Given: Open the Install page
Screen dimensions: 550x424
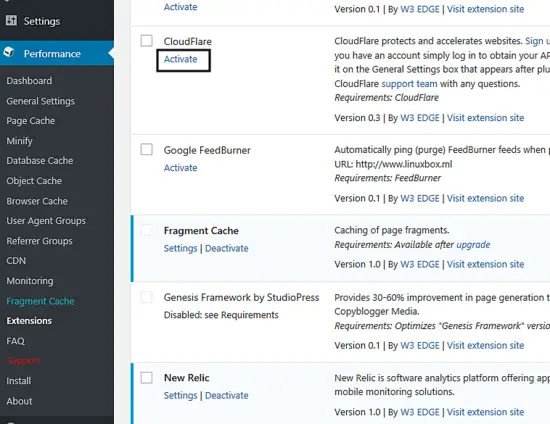Looking at the screenshot, I should click(19, 381).
